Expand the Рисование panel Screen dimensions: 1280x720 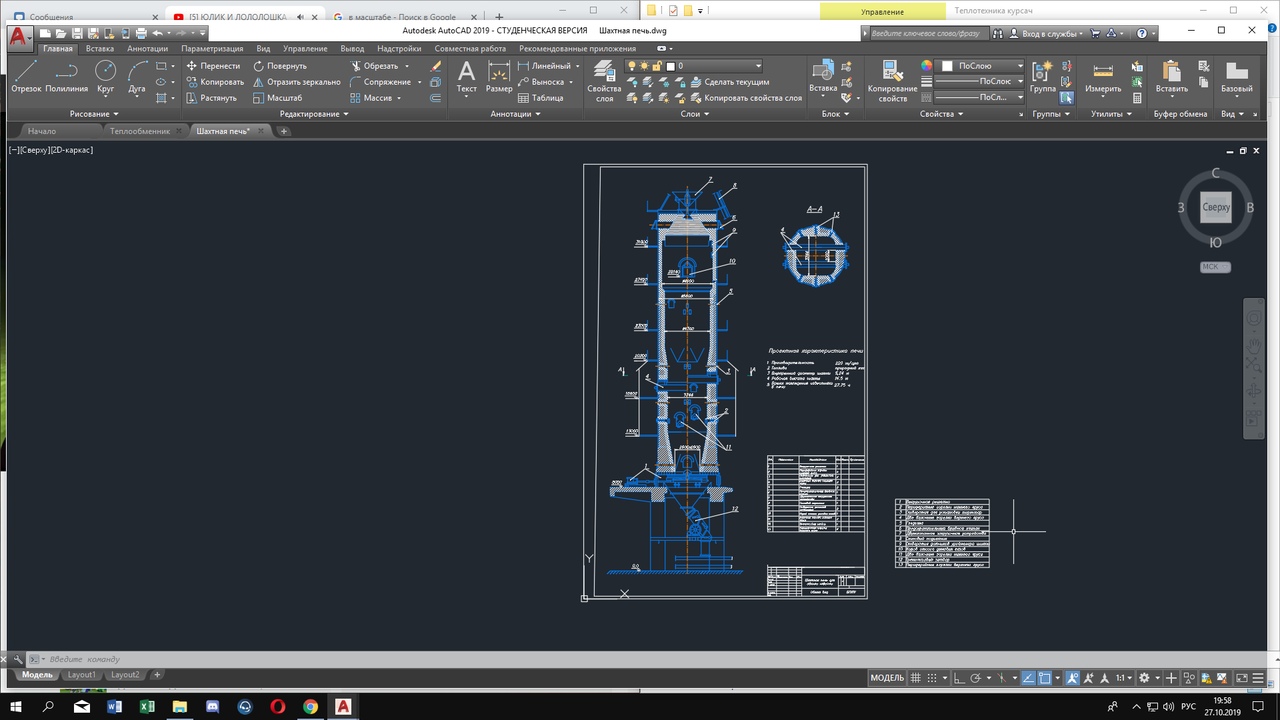(94, 114)
